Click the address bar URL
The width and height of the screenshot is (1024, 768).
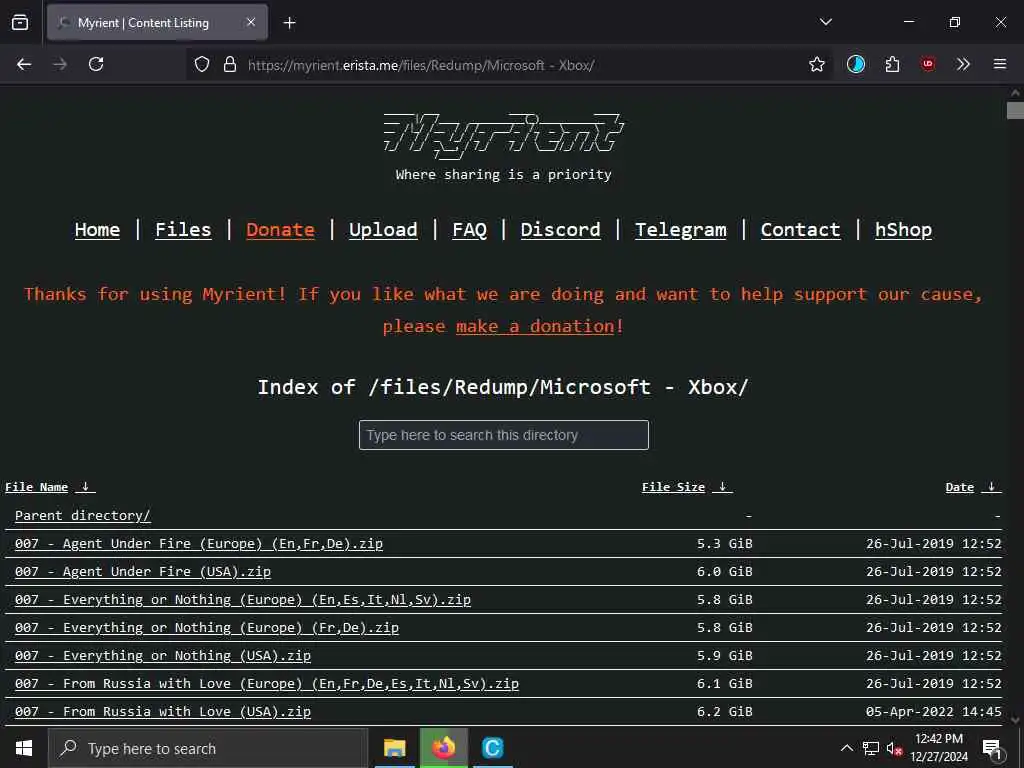[x=421, y=65]
